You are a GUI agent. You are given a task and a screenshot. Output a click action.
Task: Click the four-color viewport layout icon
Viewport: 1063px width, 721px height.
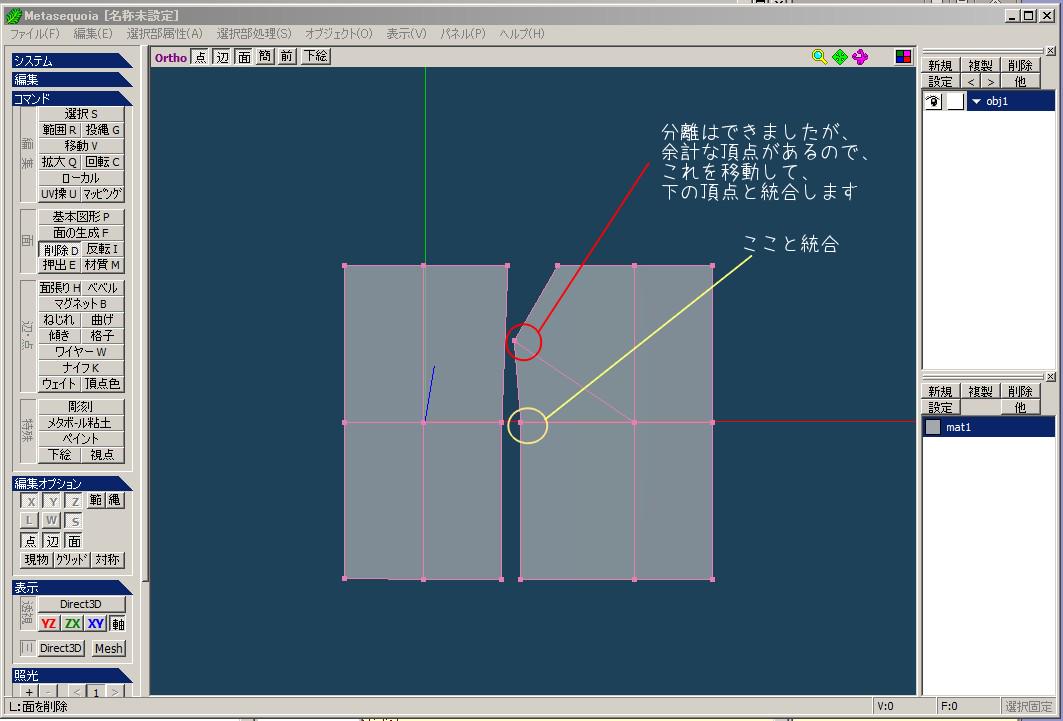tap(903, 57)
